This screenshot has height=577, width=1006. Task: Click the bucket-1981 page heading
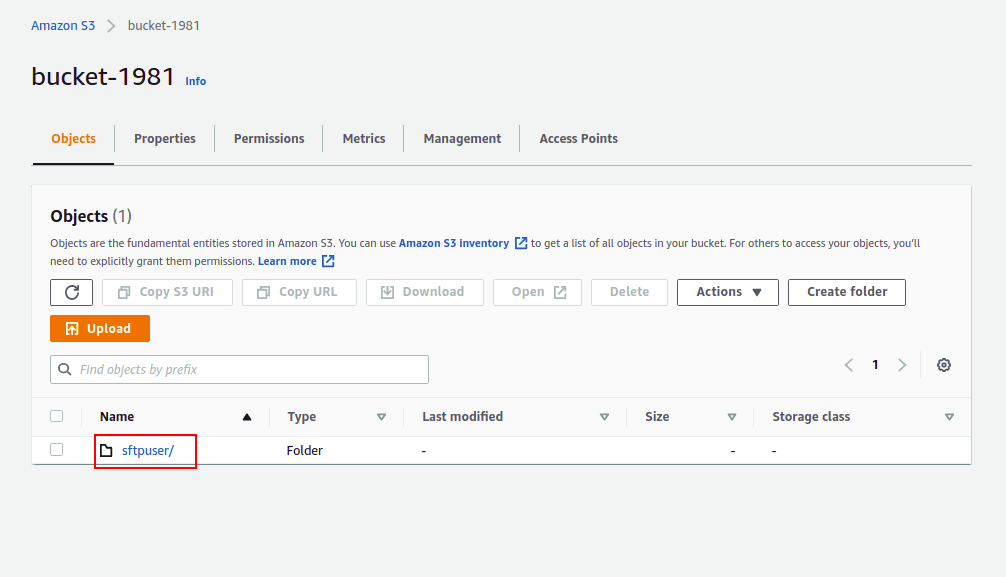coord(103,76)
